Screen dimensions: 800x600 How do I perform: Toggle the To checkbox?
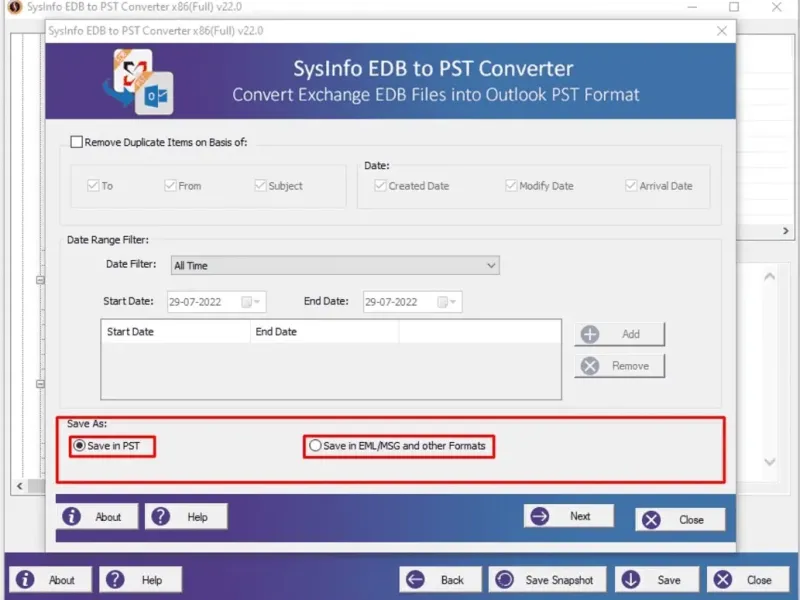click(93, 185)
